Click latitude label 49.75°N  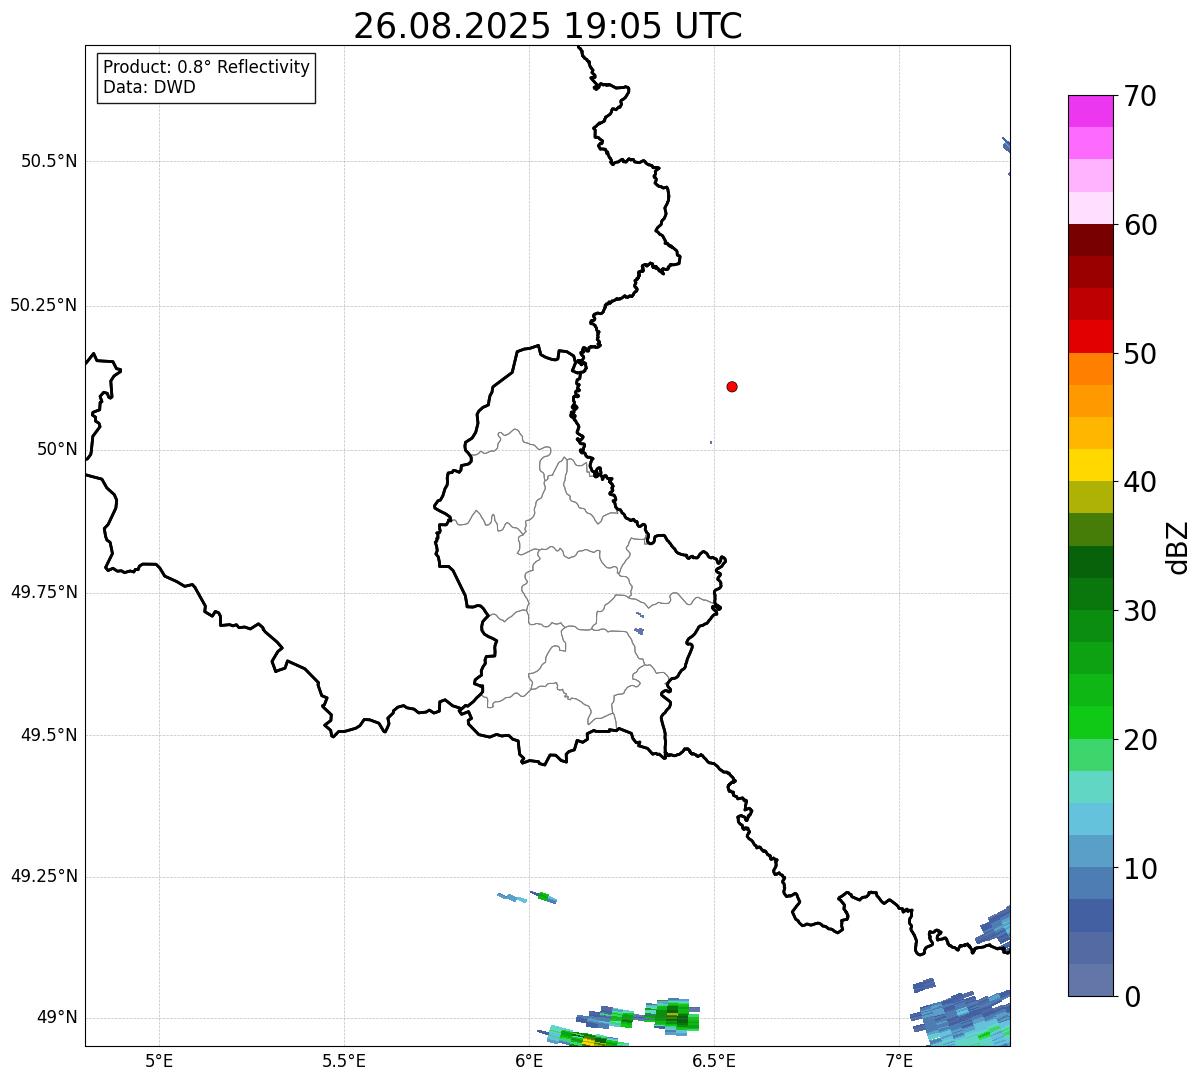point(43,592)
